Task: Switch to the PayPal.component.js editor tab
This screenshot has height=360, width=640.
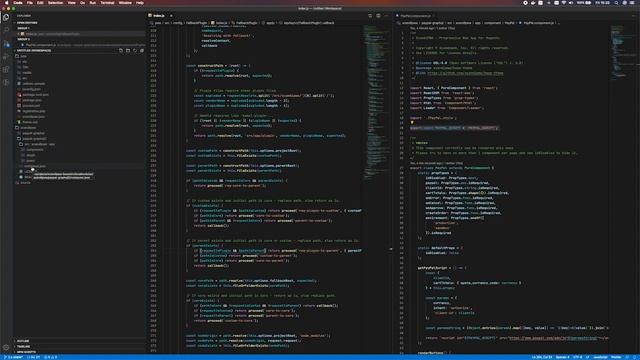Action: tap(415, 16)
